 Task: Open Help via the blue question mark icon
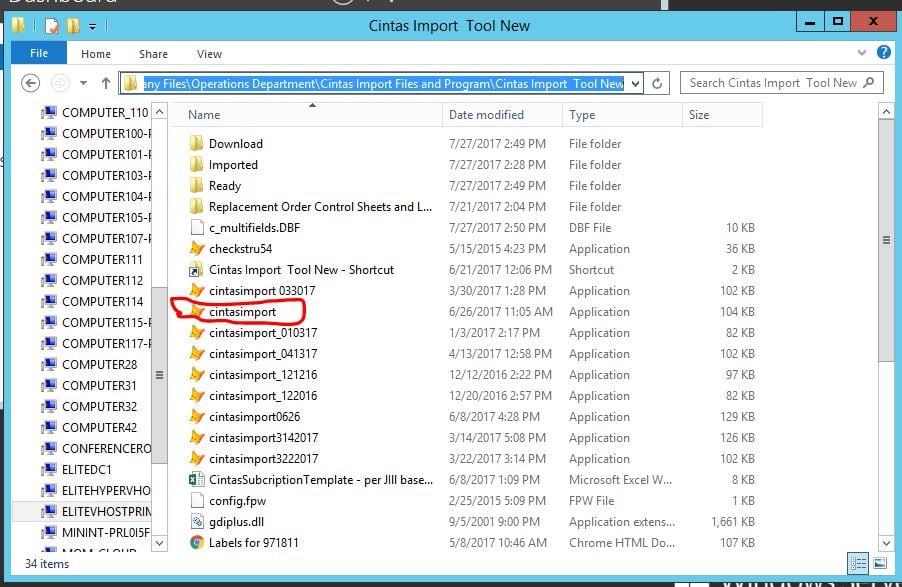[883, 54]
